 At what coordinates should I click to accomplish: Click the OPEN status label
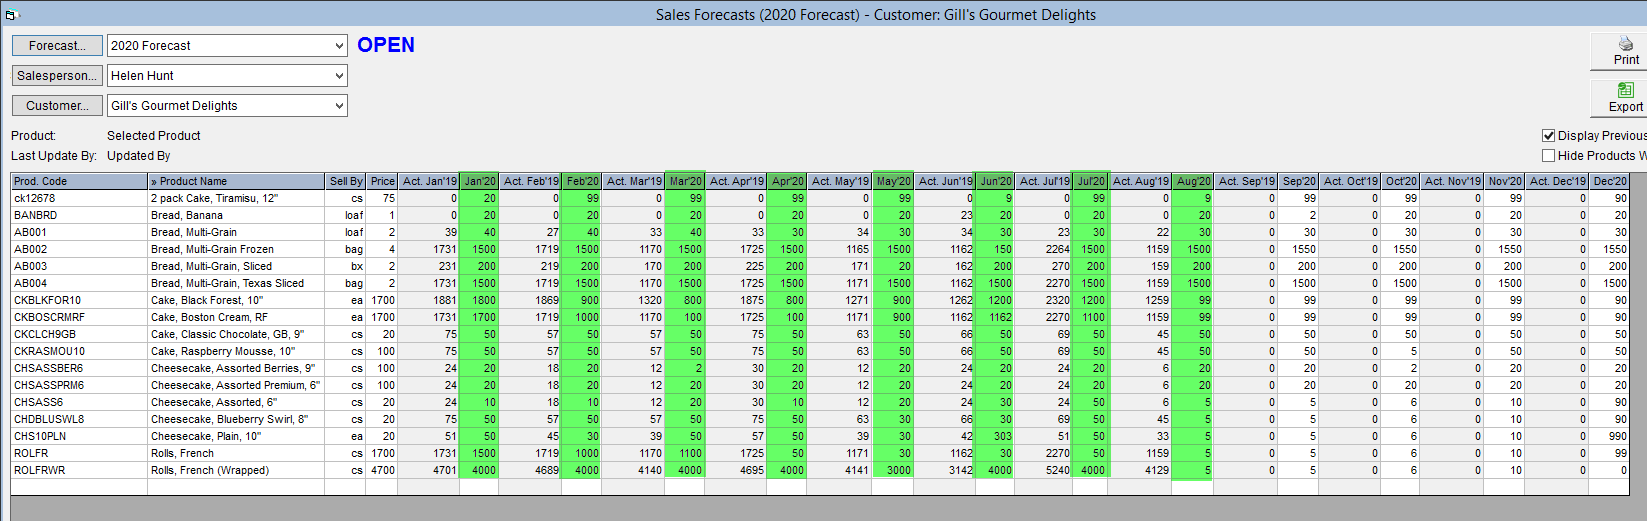coord(386,45)
